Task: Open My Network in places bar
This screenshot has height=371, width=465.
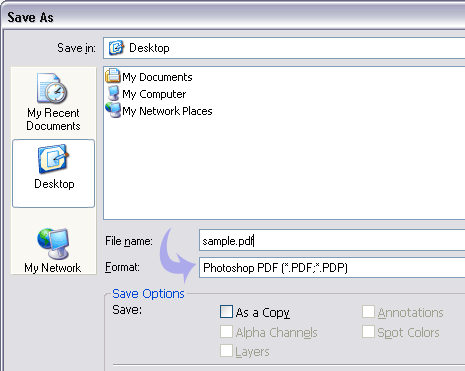Action: (53, 251)
